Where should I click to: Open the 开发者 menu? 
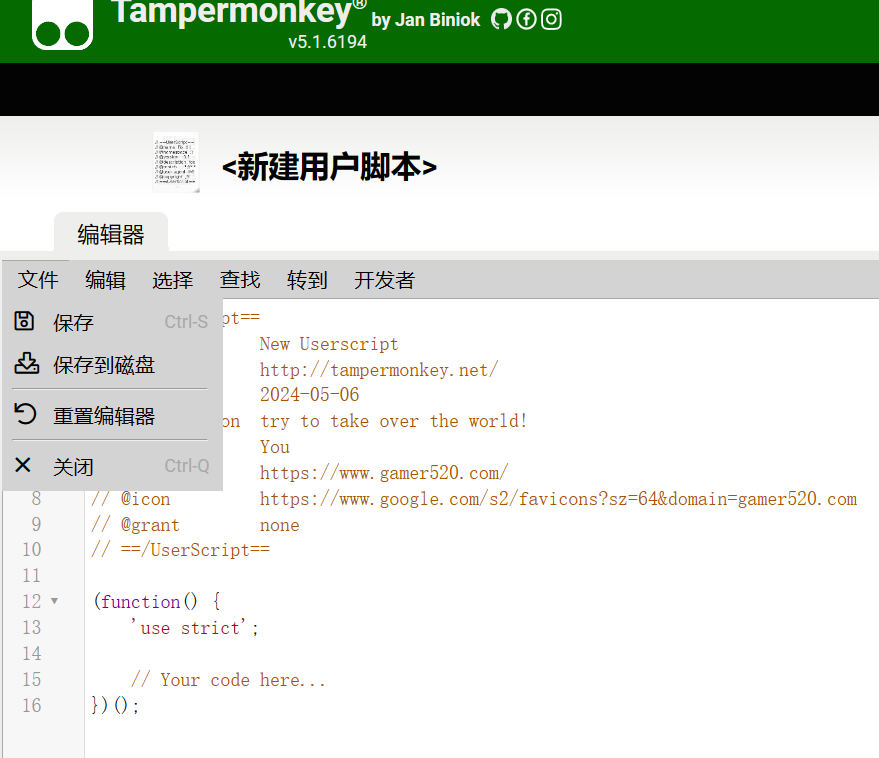[384, 280]
